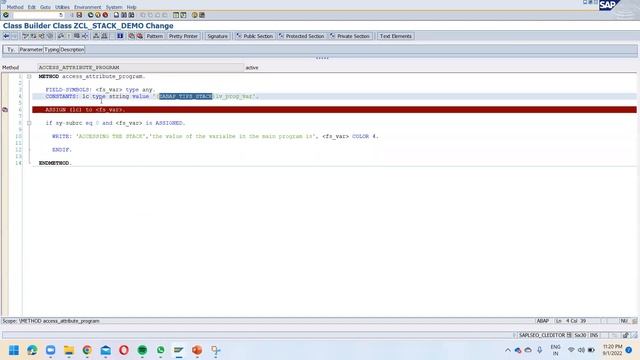Open Text Elements
Image resolution: width=640 pixels, height=360 pixels.
click(x=395, y=36)
